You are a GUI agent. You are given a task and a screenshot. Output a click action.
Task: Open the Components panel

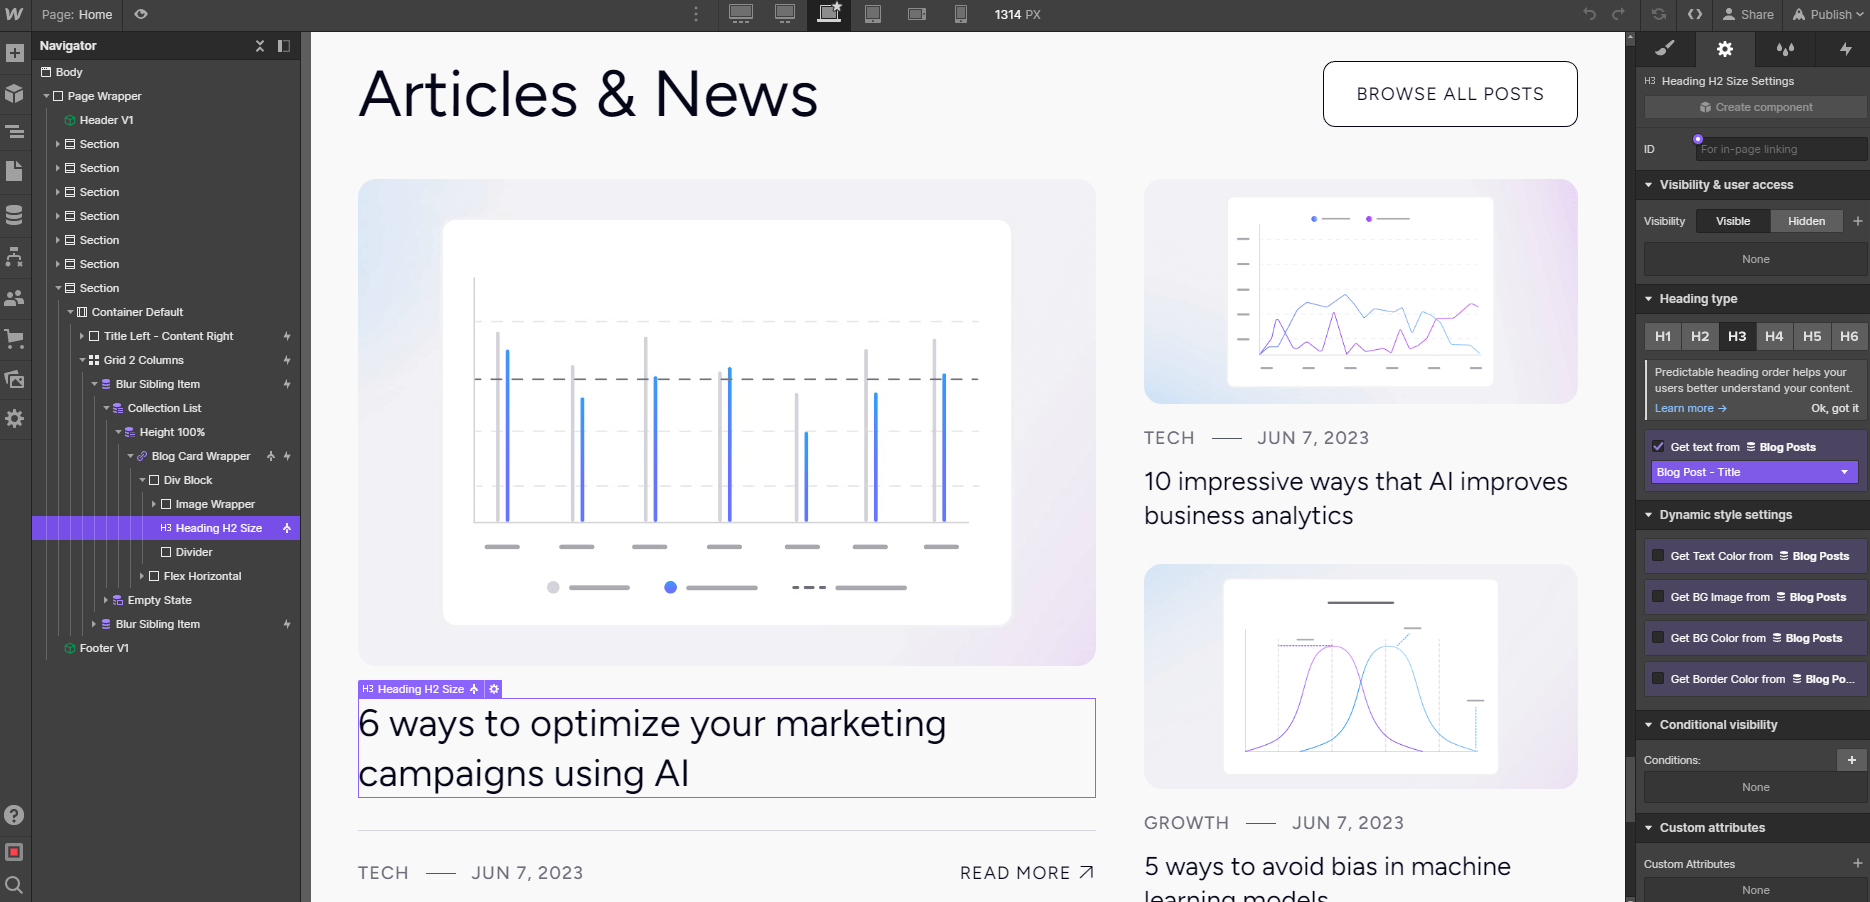tap(15, 95)
